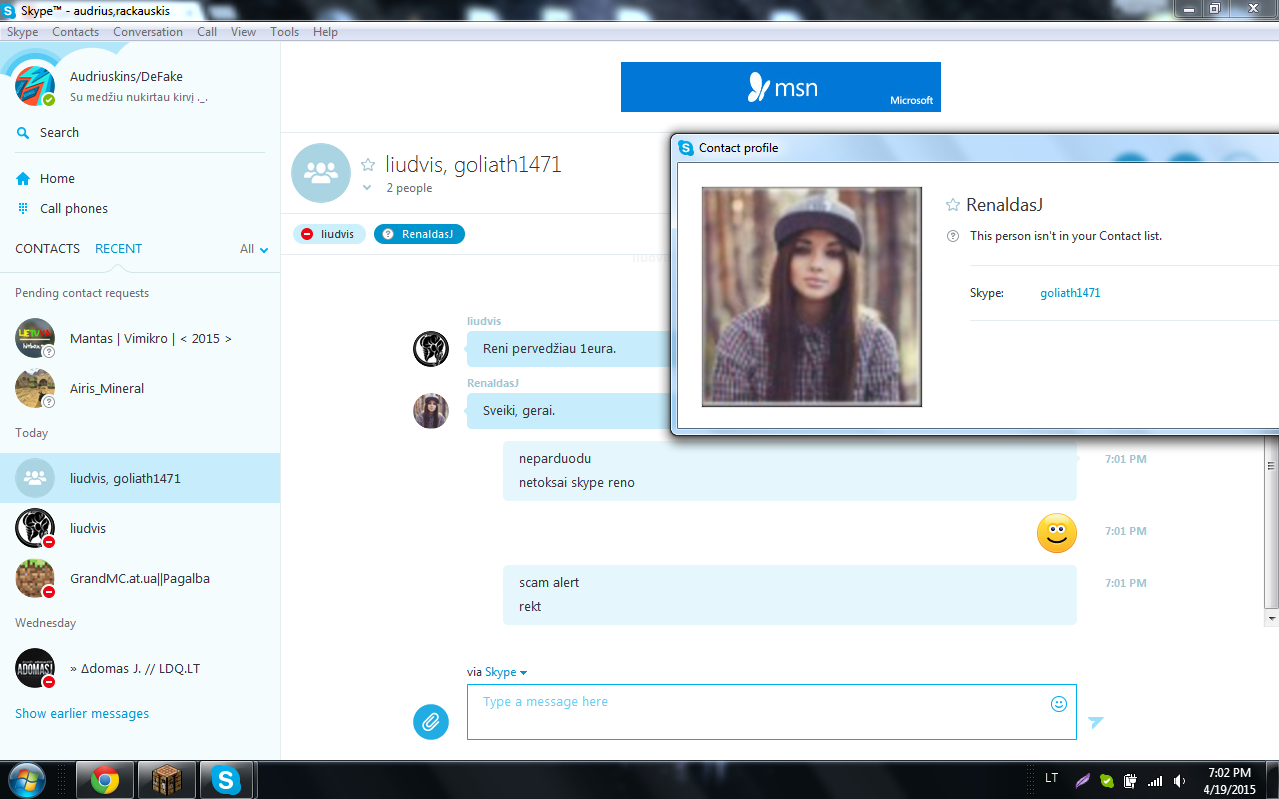Image resolution: width=1279 pixels, height=799 pixels.
Task: Click the goliath1471 Skype name link
Action: pos(1070,294)
